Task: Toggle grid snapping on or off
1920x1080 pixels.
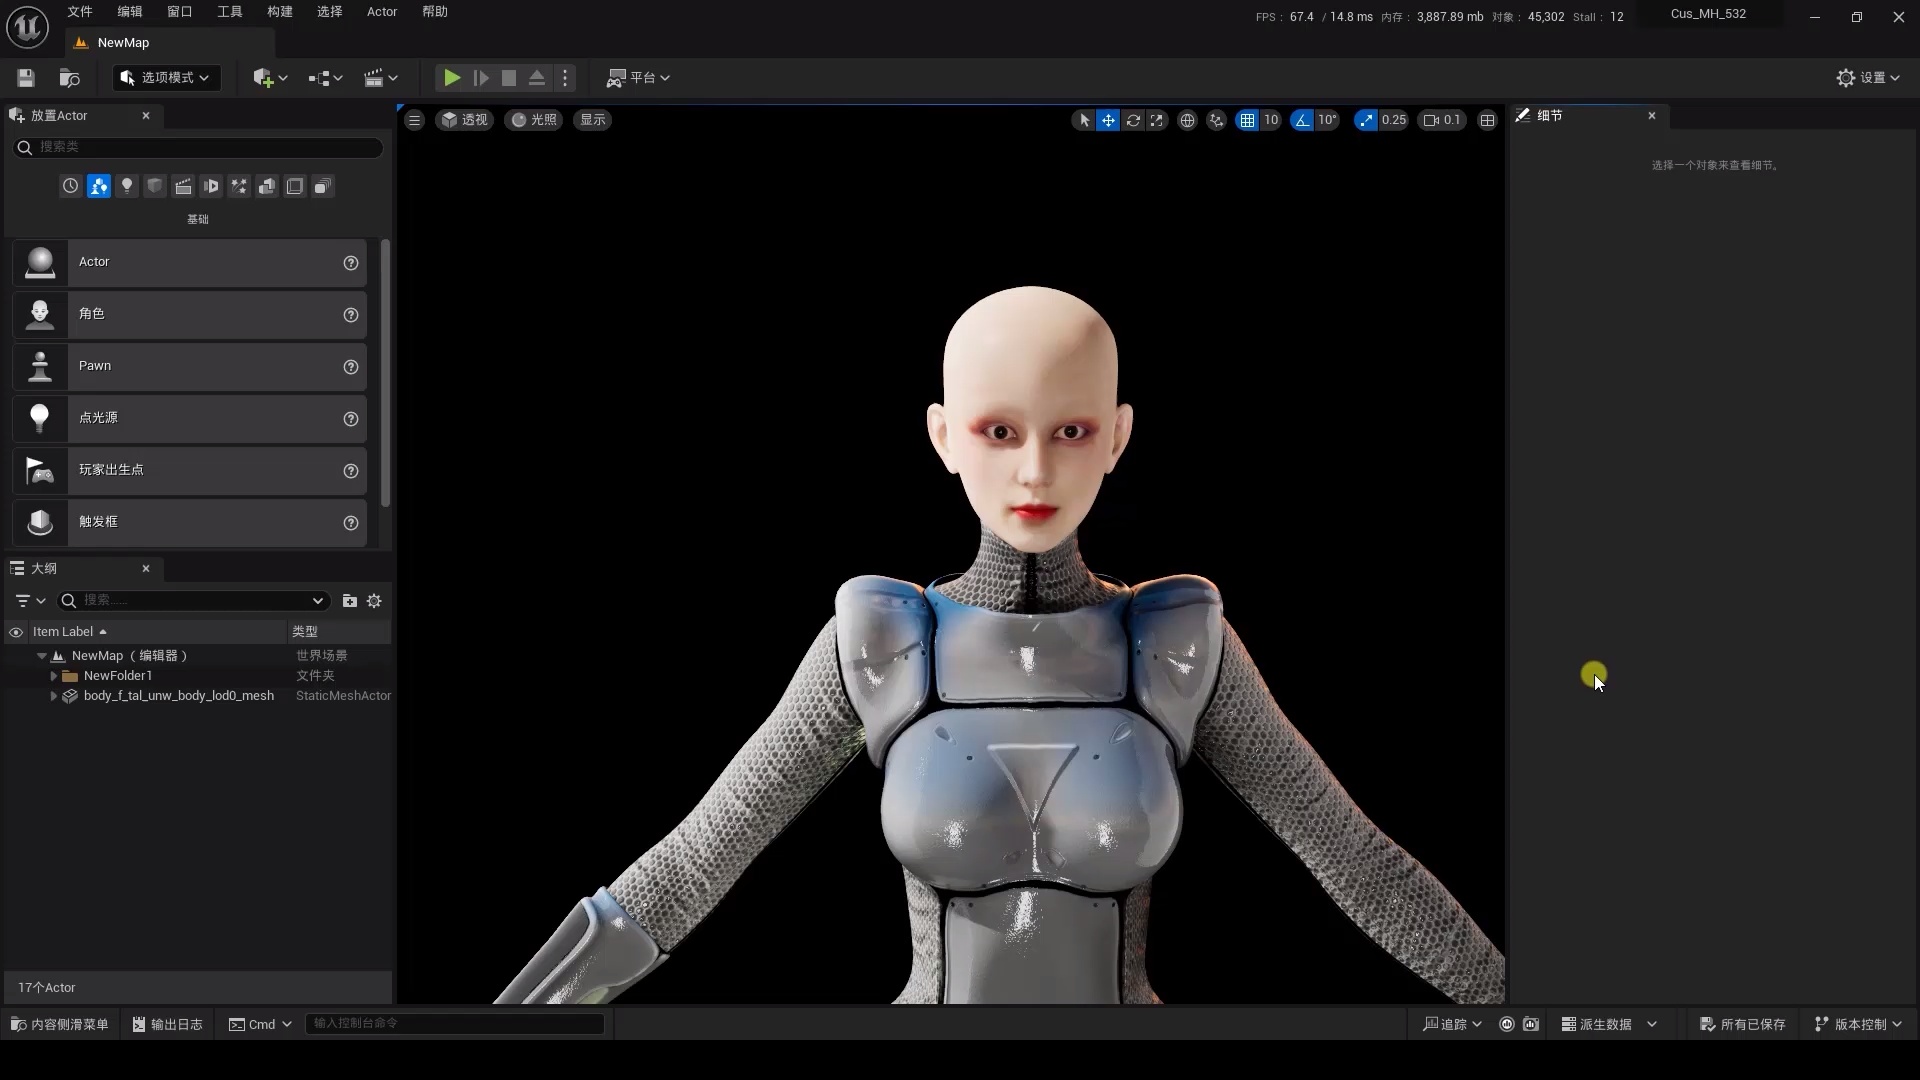Action: coord(1247,120)
